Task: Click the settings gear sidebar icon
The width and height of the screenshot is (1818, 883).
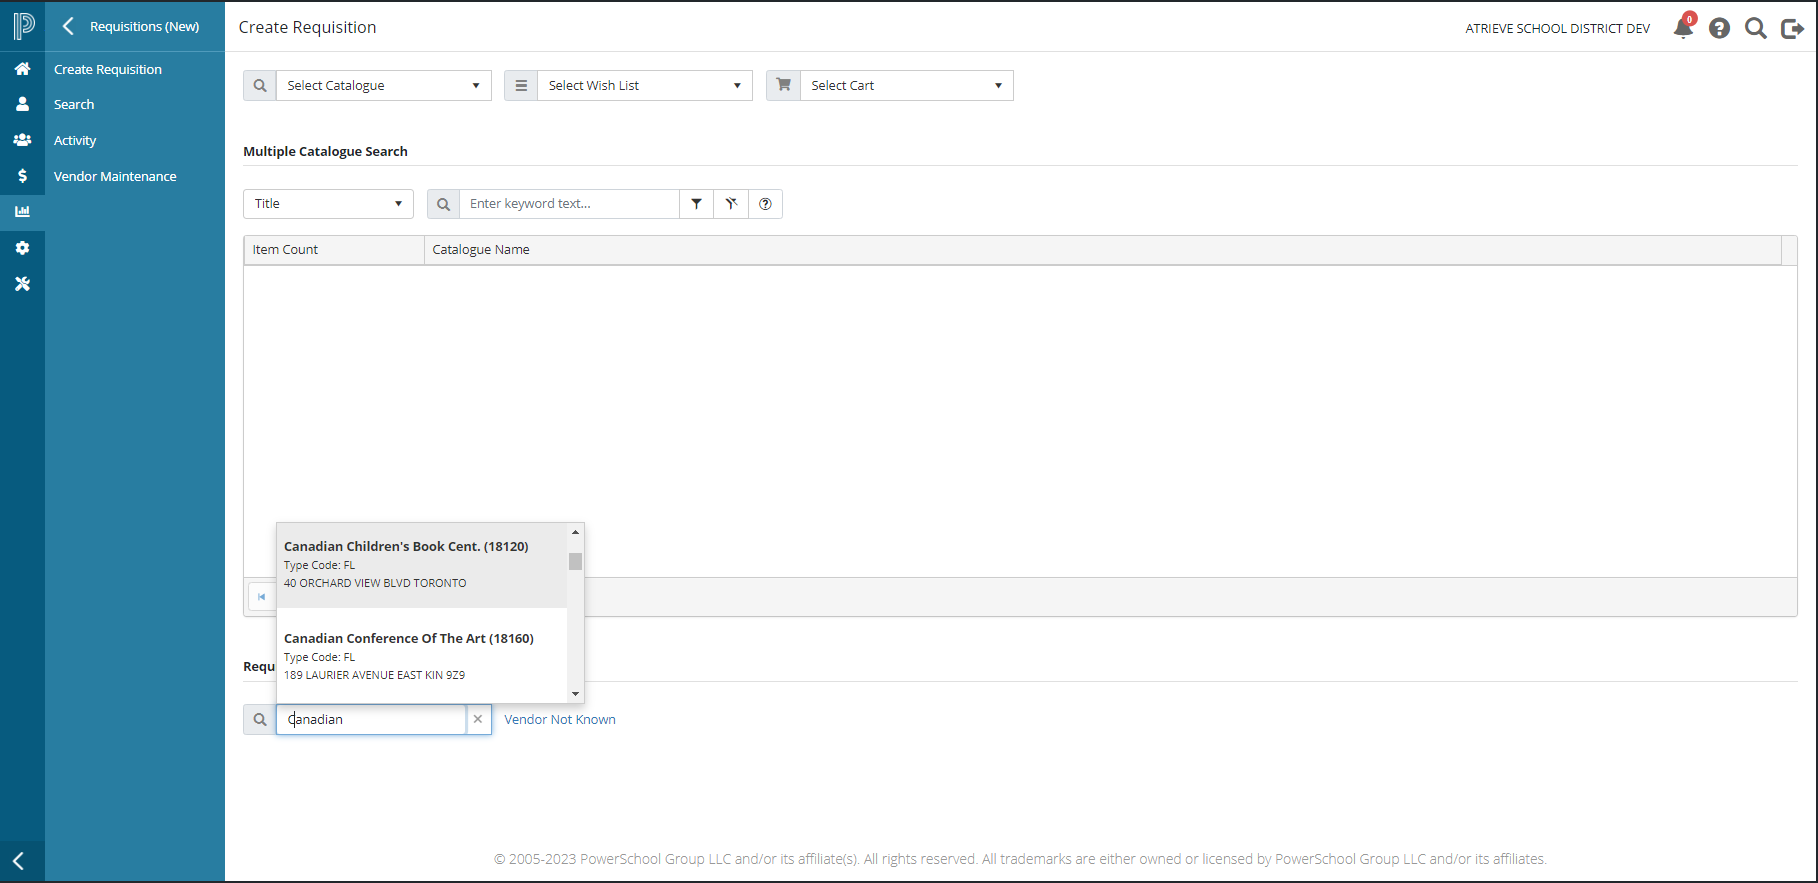Action: coord(22,248)
